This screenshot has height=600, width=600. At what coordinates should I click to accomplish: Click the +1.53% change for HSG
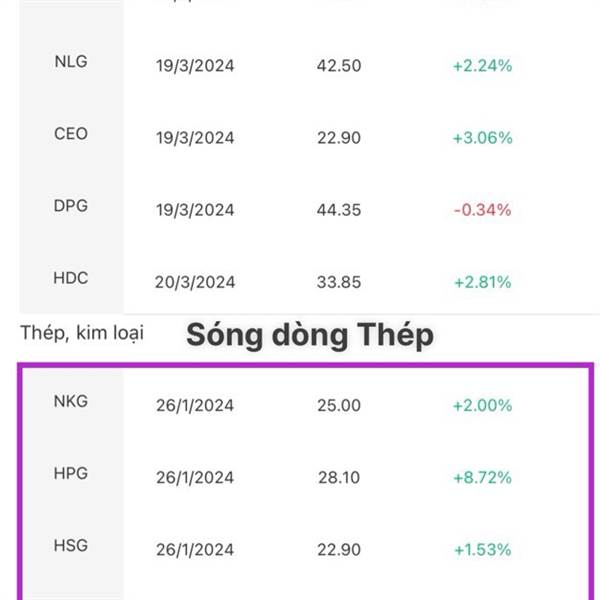482,549
